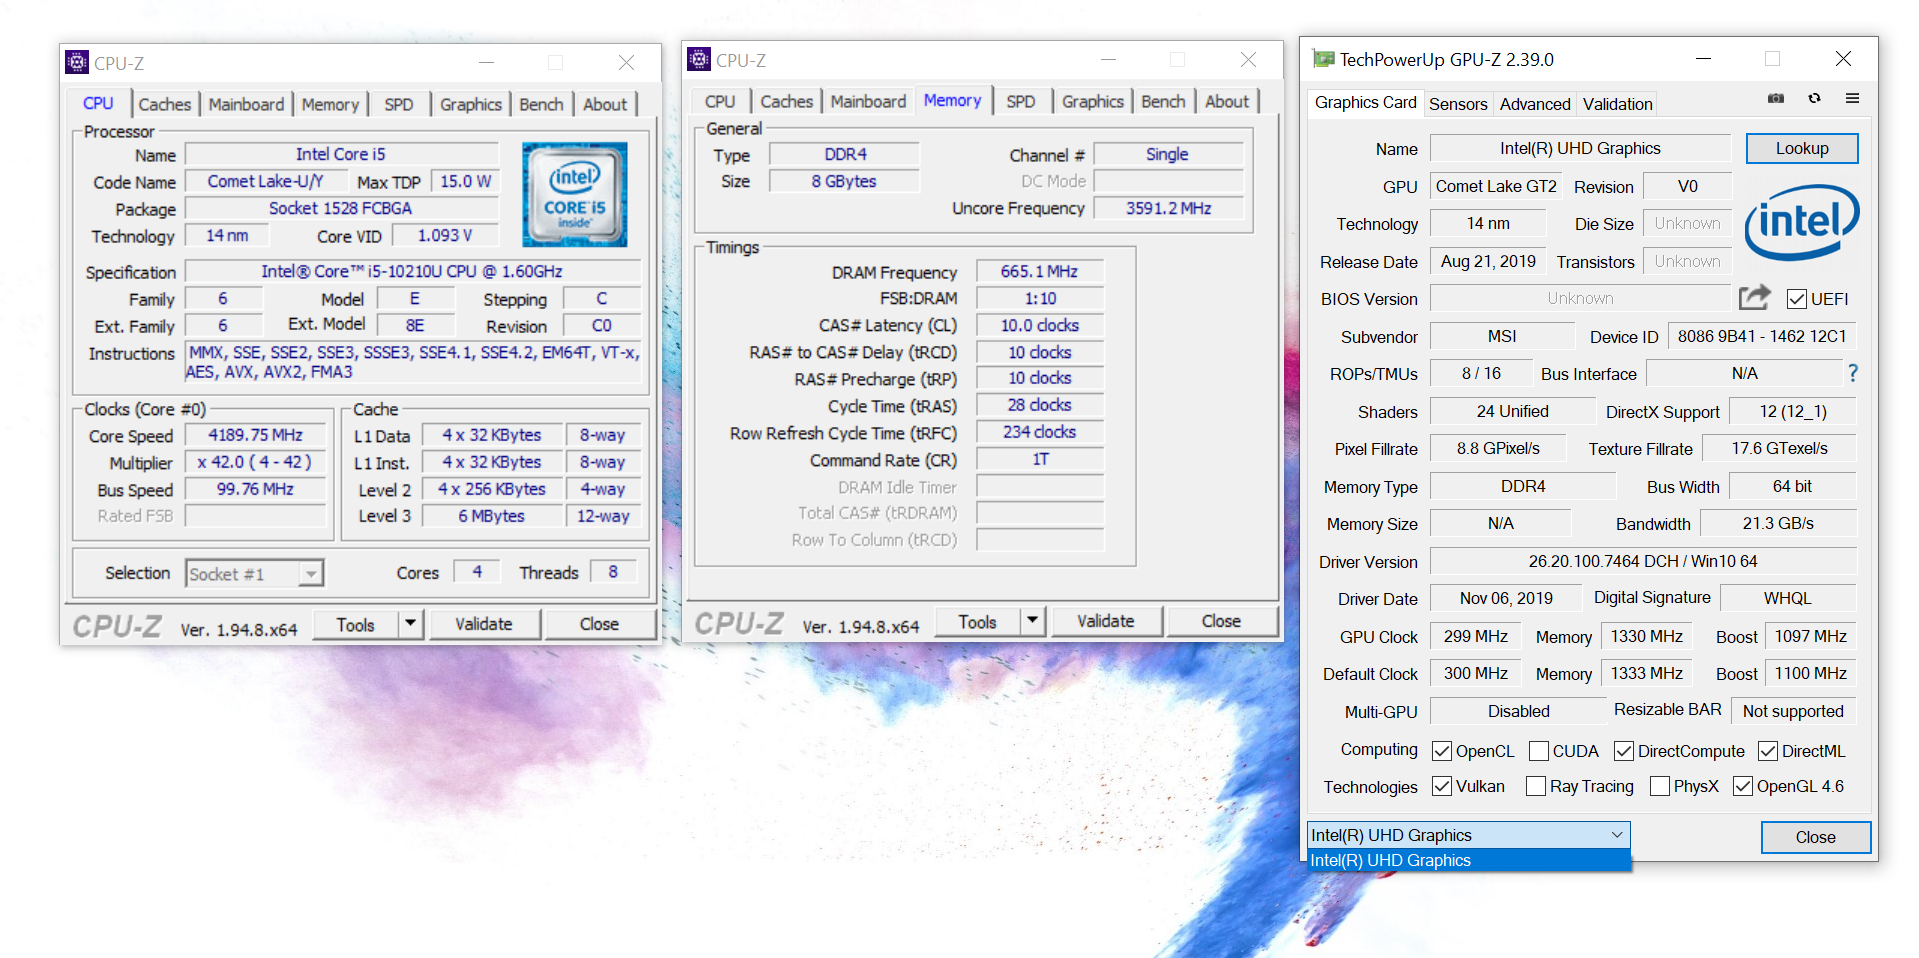The width and height of the screenshot is (1919, 958).
Task: Click the app icon of the CPU-Z processor window
Action: click(x=77, y=62)
